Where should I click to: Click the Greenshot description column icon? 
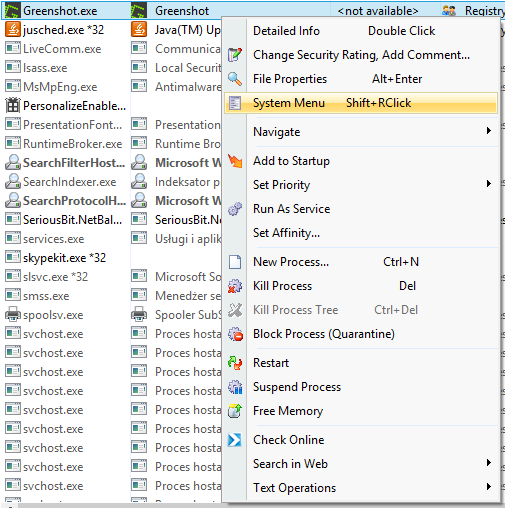point(139,11)
